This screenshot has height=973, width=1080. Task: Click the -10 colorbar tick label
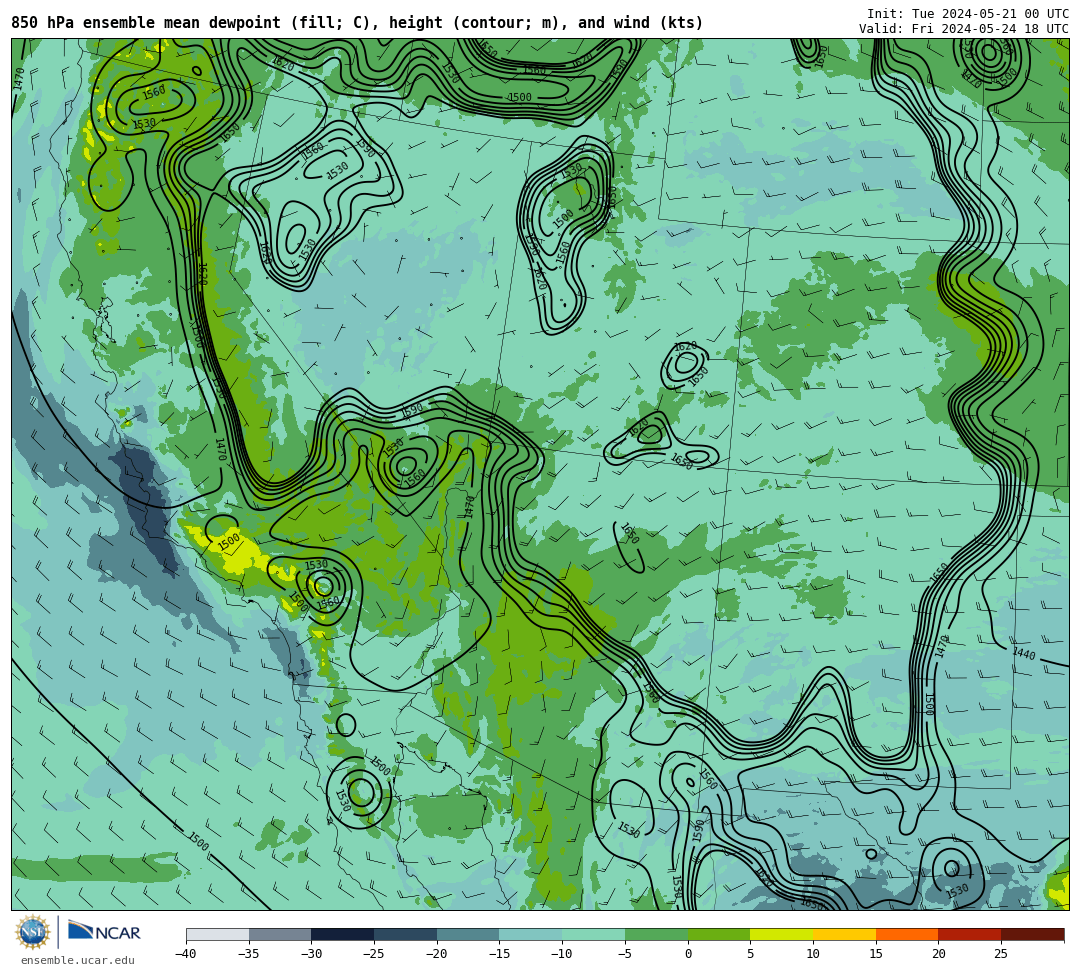point(562,954)
